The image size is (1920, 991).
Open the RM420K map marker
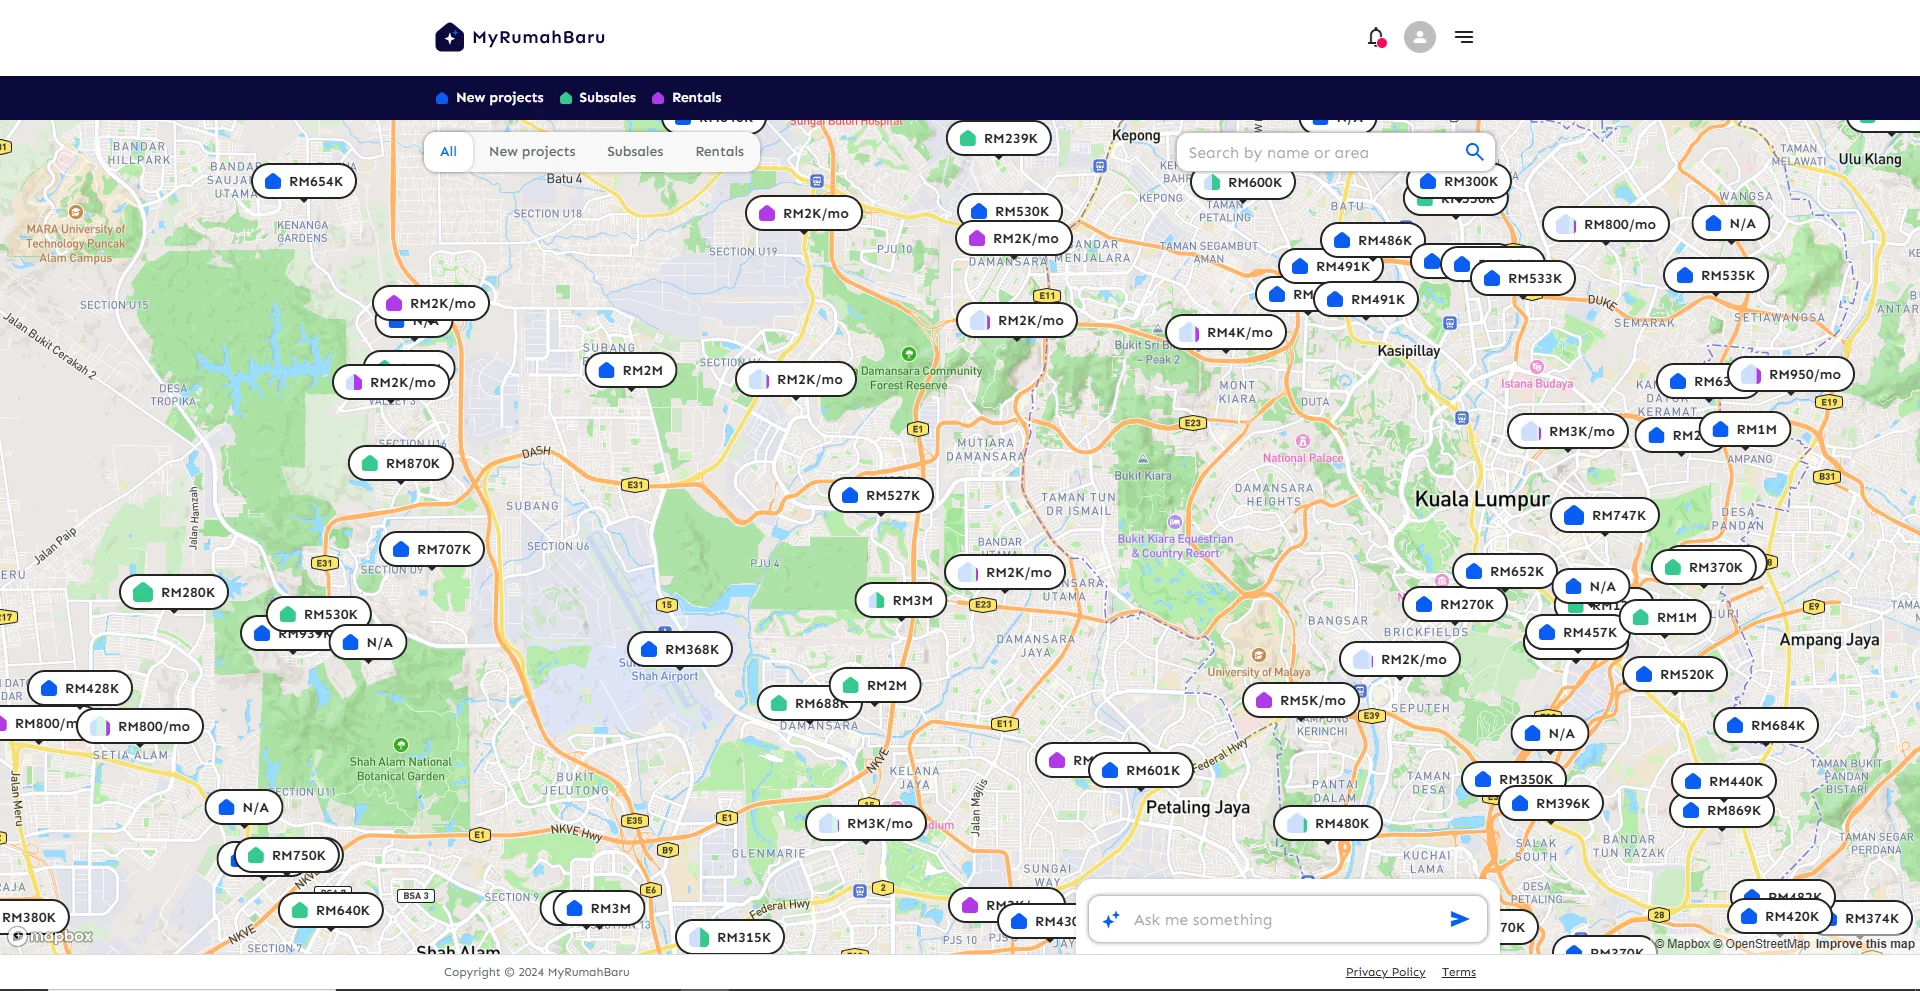tap(1780, 917)
